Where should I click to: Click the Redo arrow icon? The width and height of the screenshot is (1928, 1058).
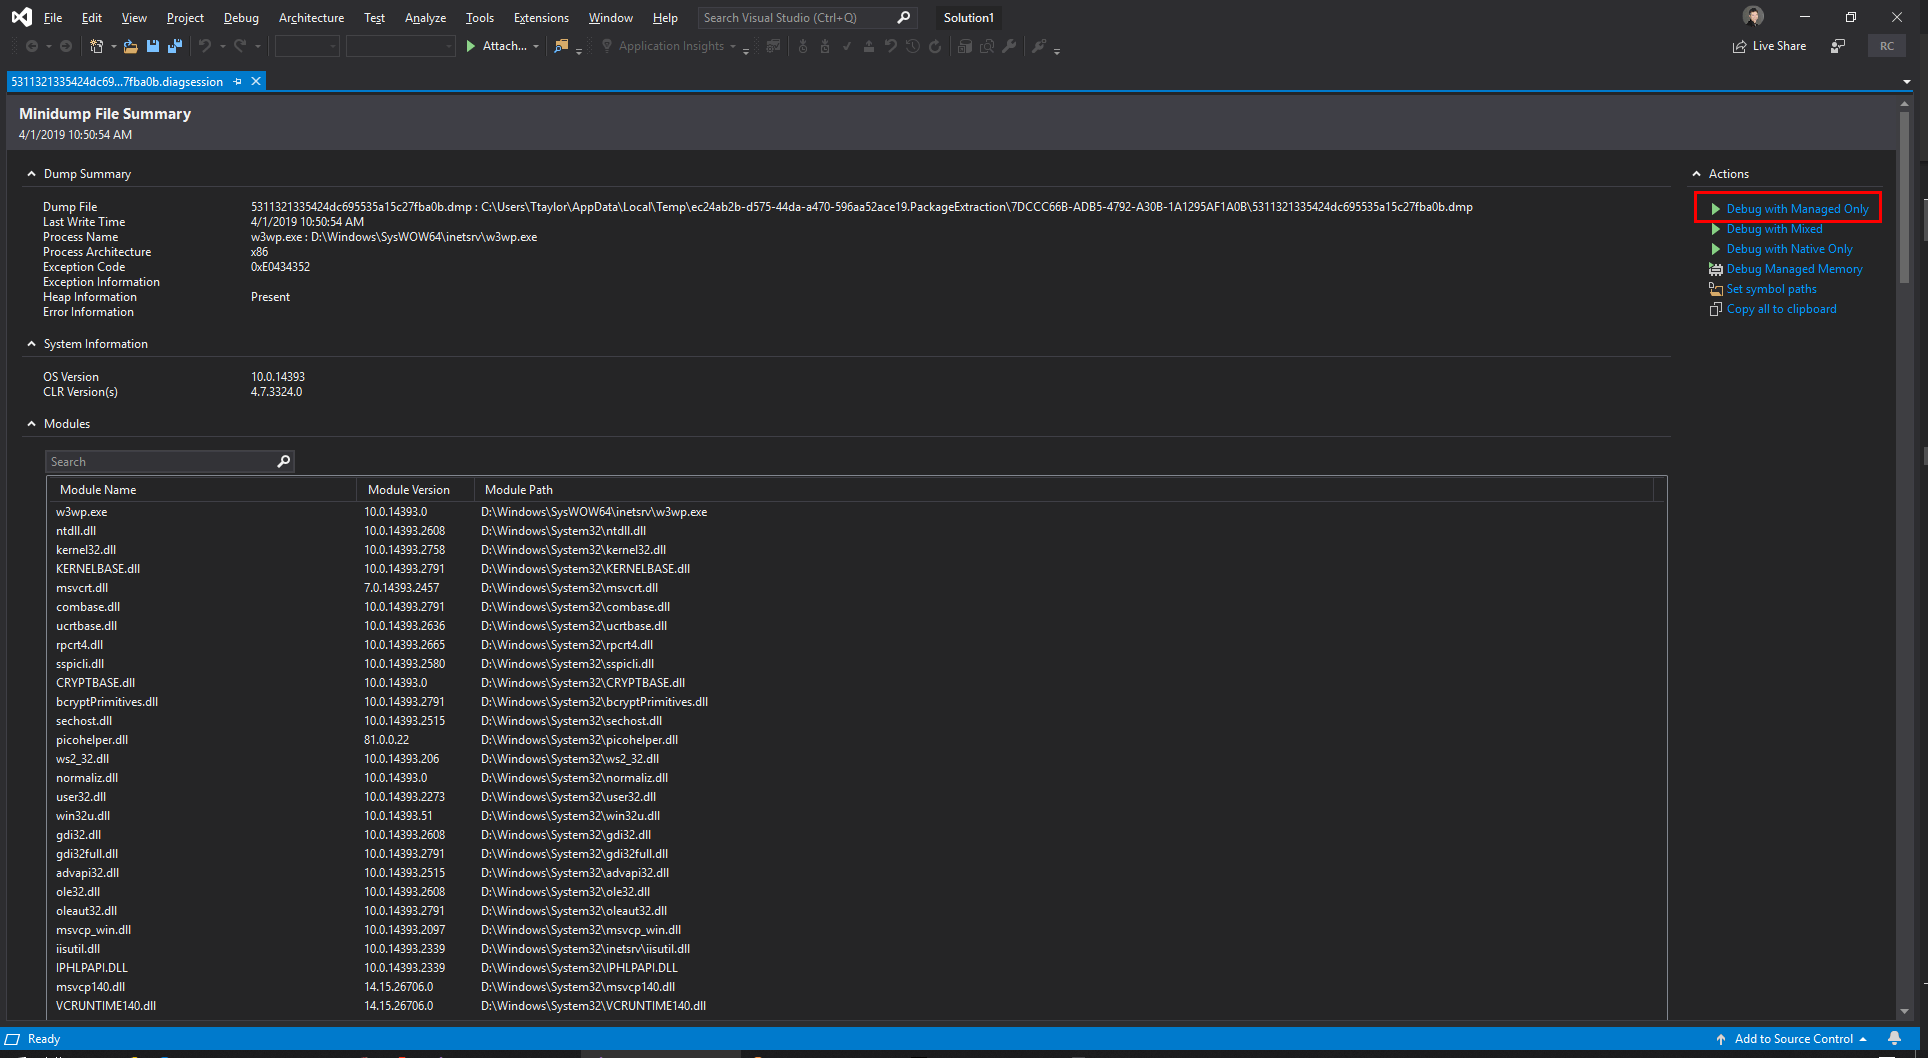240,46
